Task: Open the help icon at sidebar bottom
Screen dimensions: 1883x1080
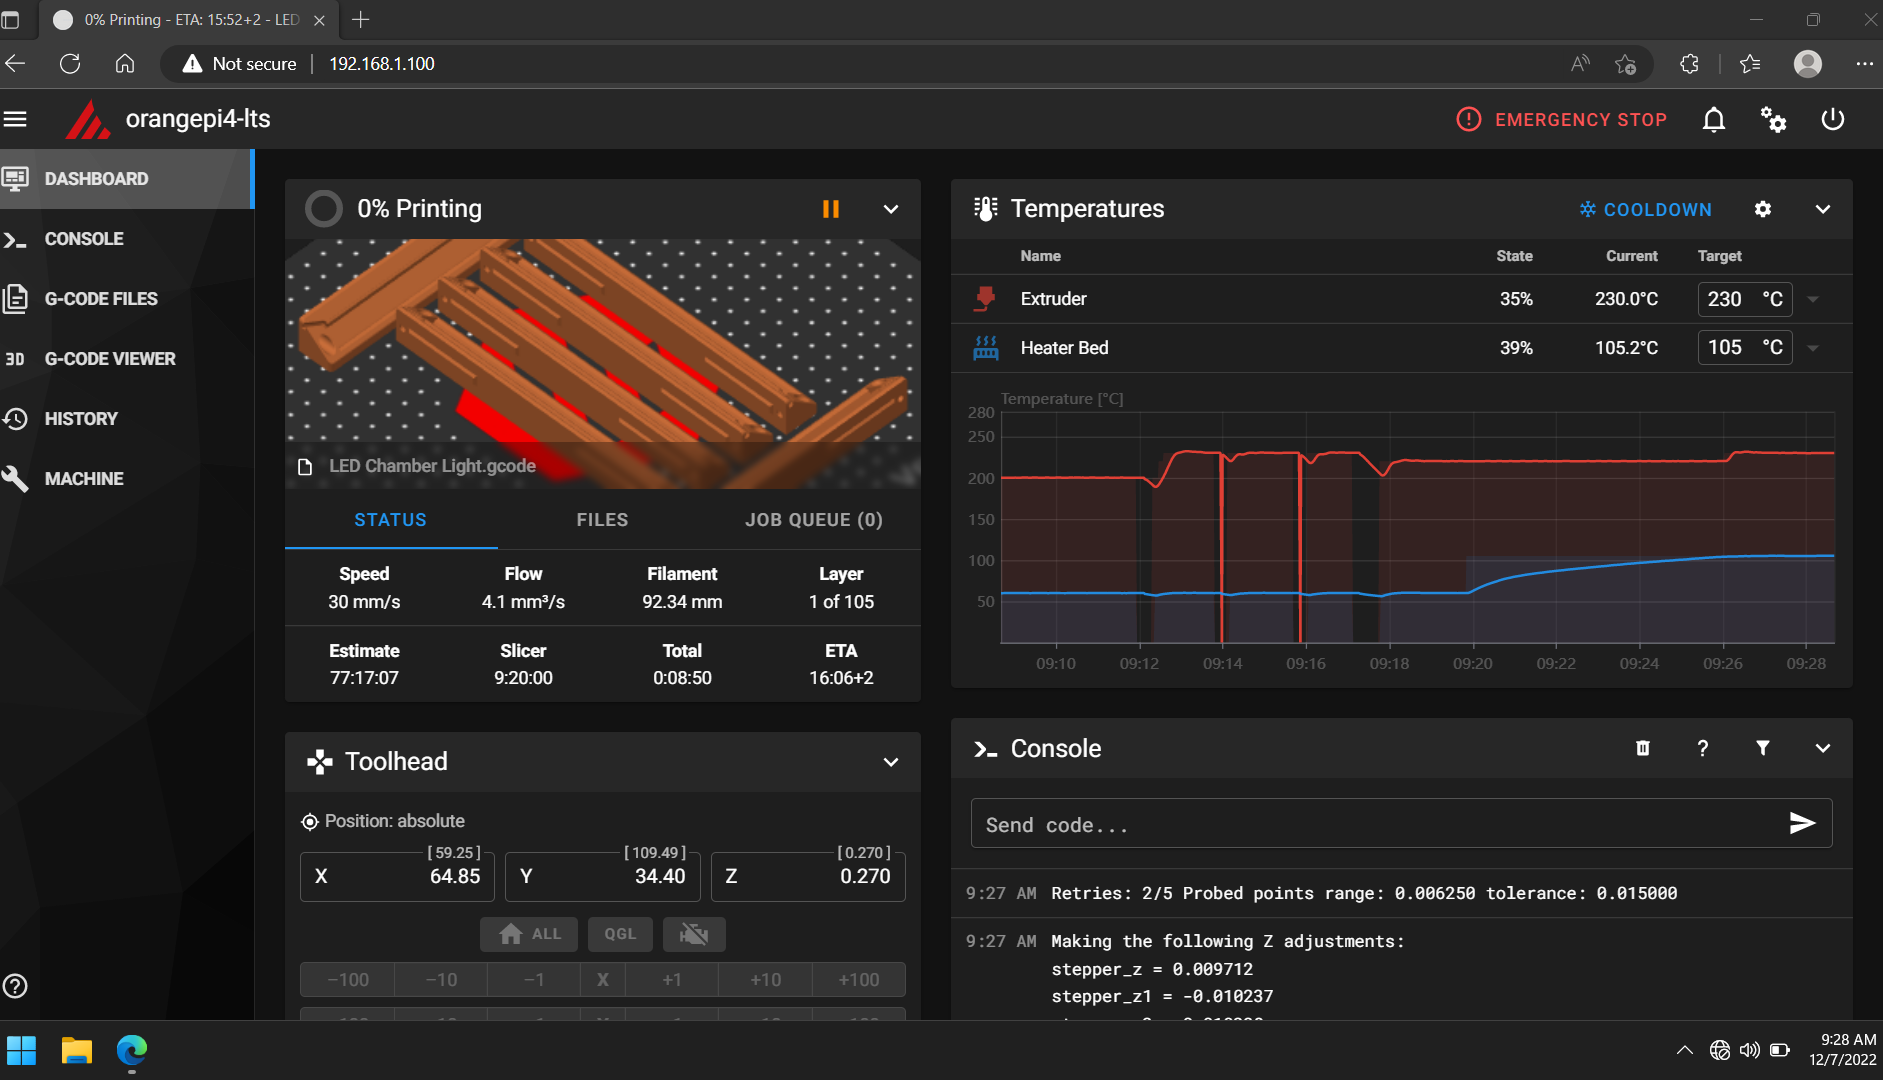Action: point(15,986)
